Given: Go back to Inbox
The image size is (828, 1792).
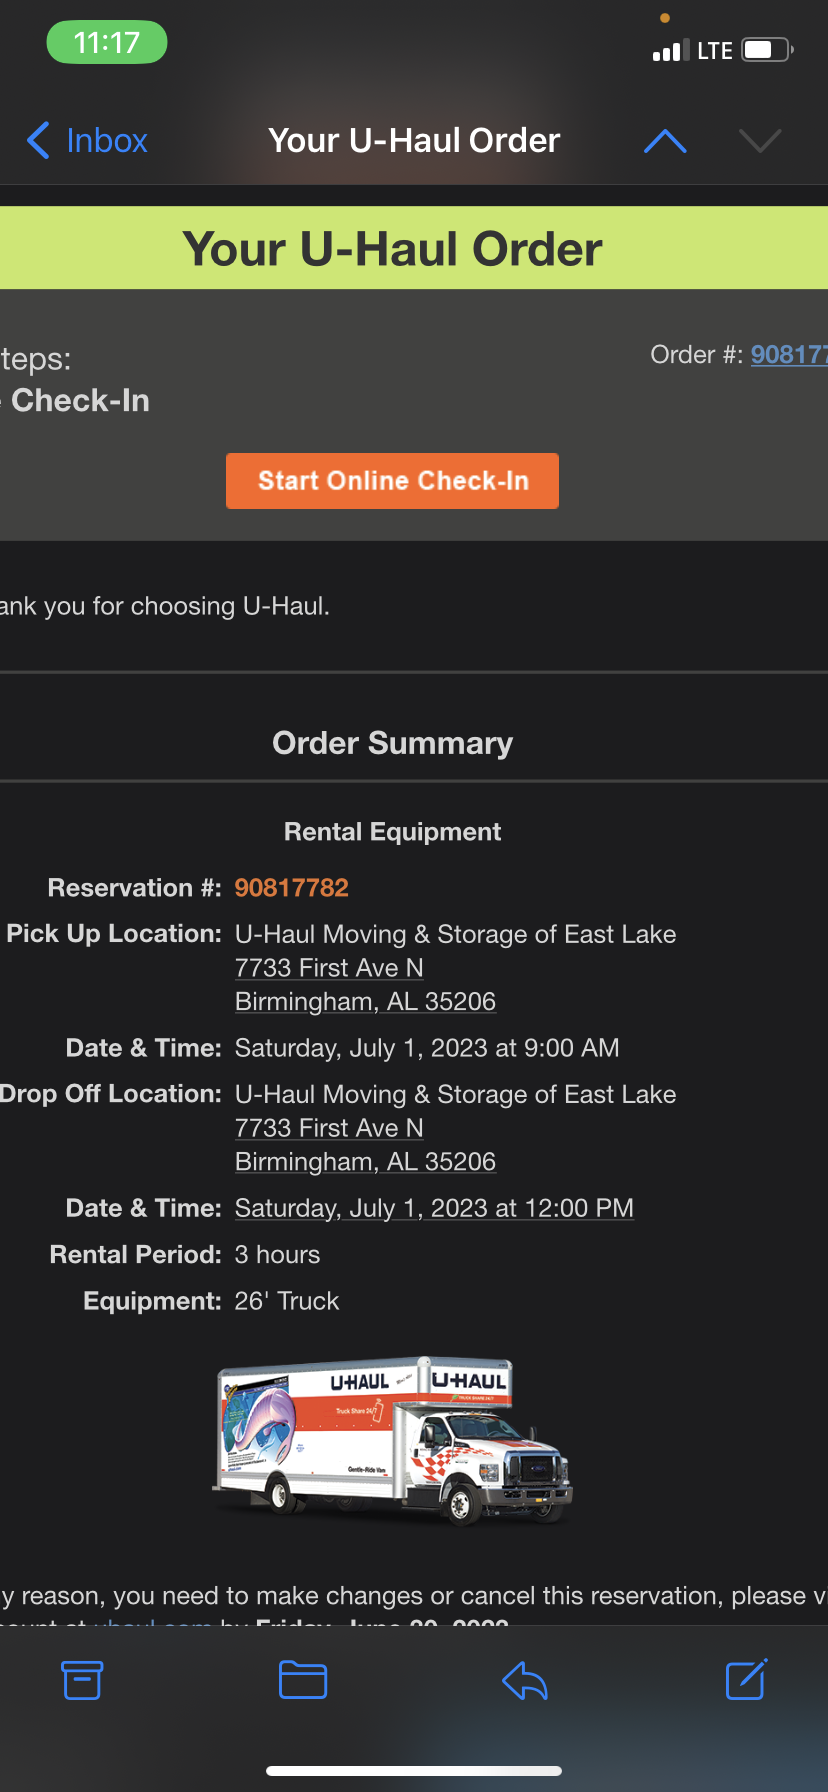Looking at the screenshot, I should click(x=88, y=141).
